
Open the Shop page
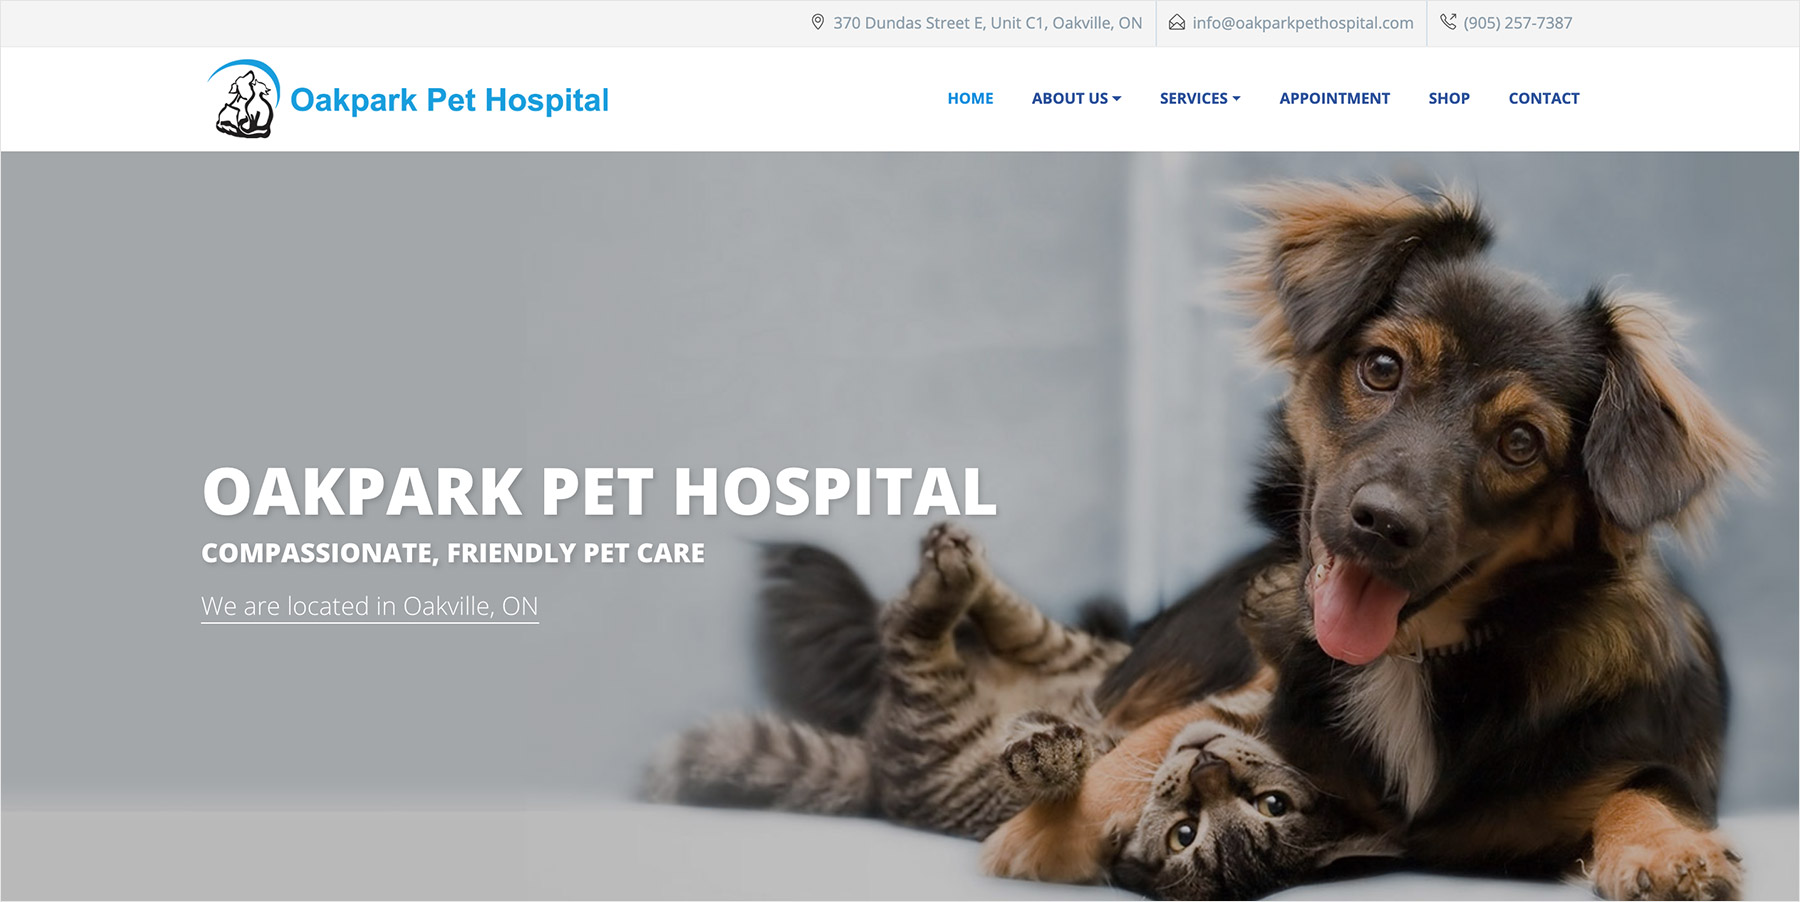point(1449,98)
